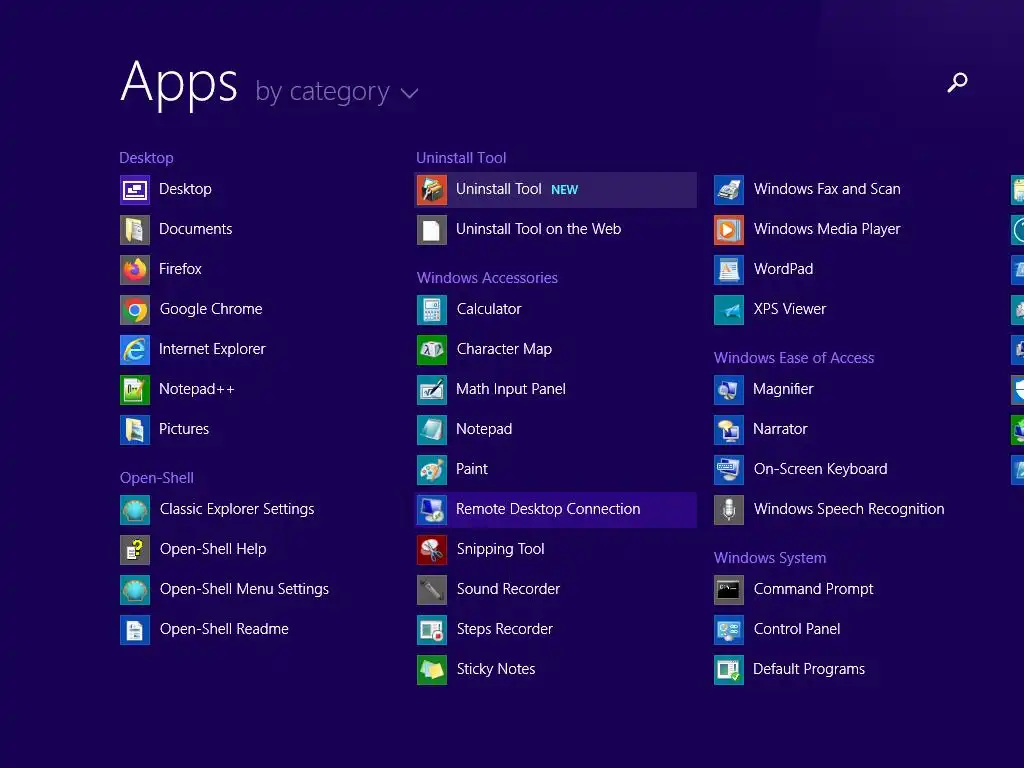This screenshot has height=768, width=1024.
Task: Open Notepad icon under Windows Accessories
Action: click(432, 429)
